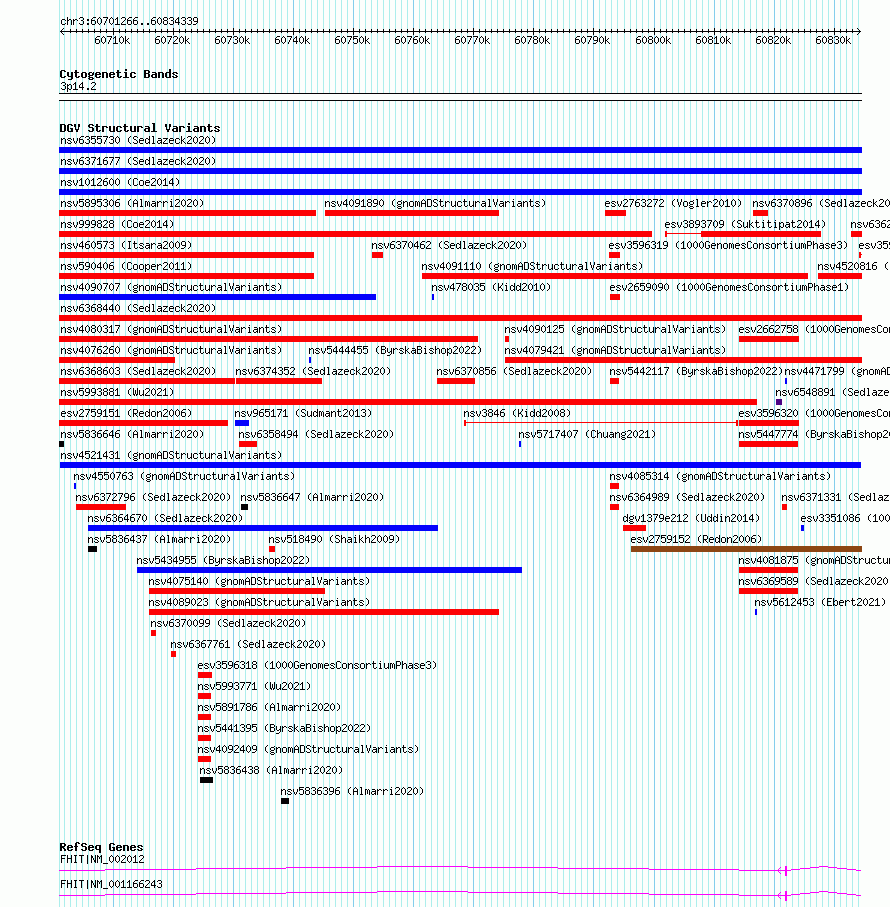
Task: Open nsv4080317 gnomAD variant label
Action: click(x=171, y=329)
